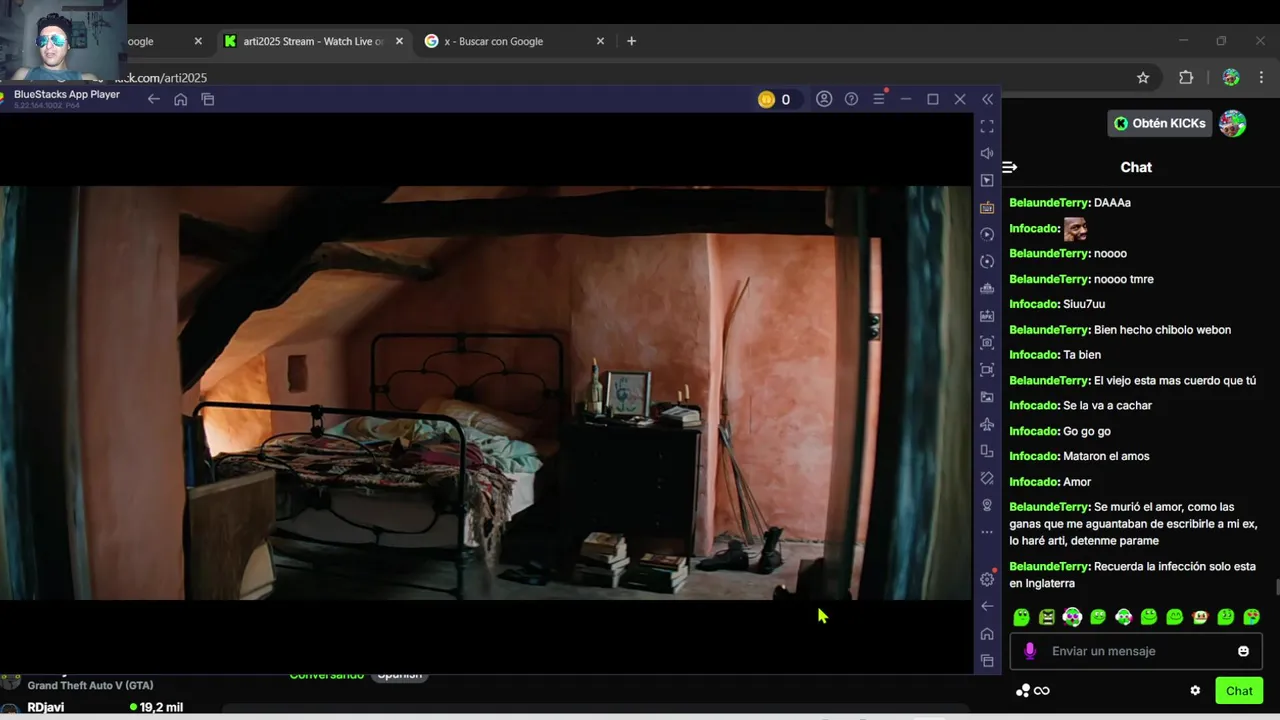Open Chrome three-dot menu
1280x720 pixels.
click(x=1261, y=78)
